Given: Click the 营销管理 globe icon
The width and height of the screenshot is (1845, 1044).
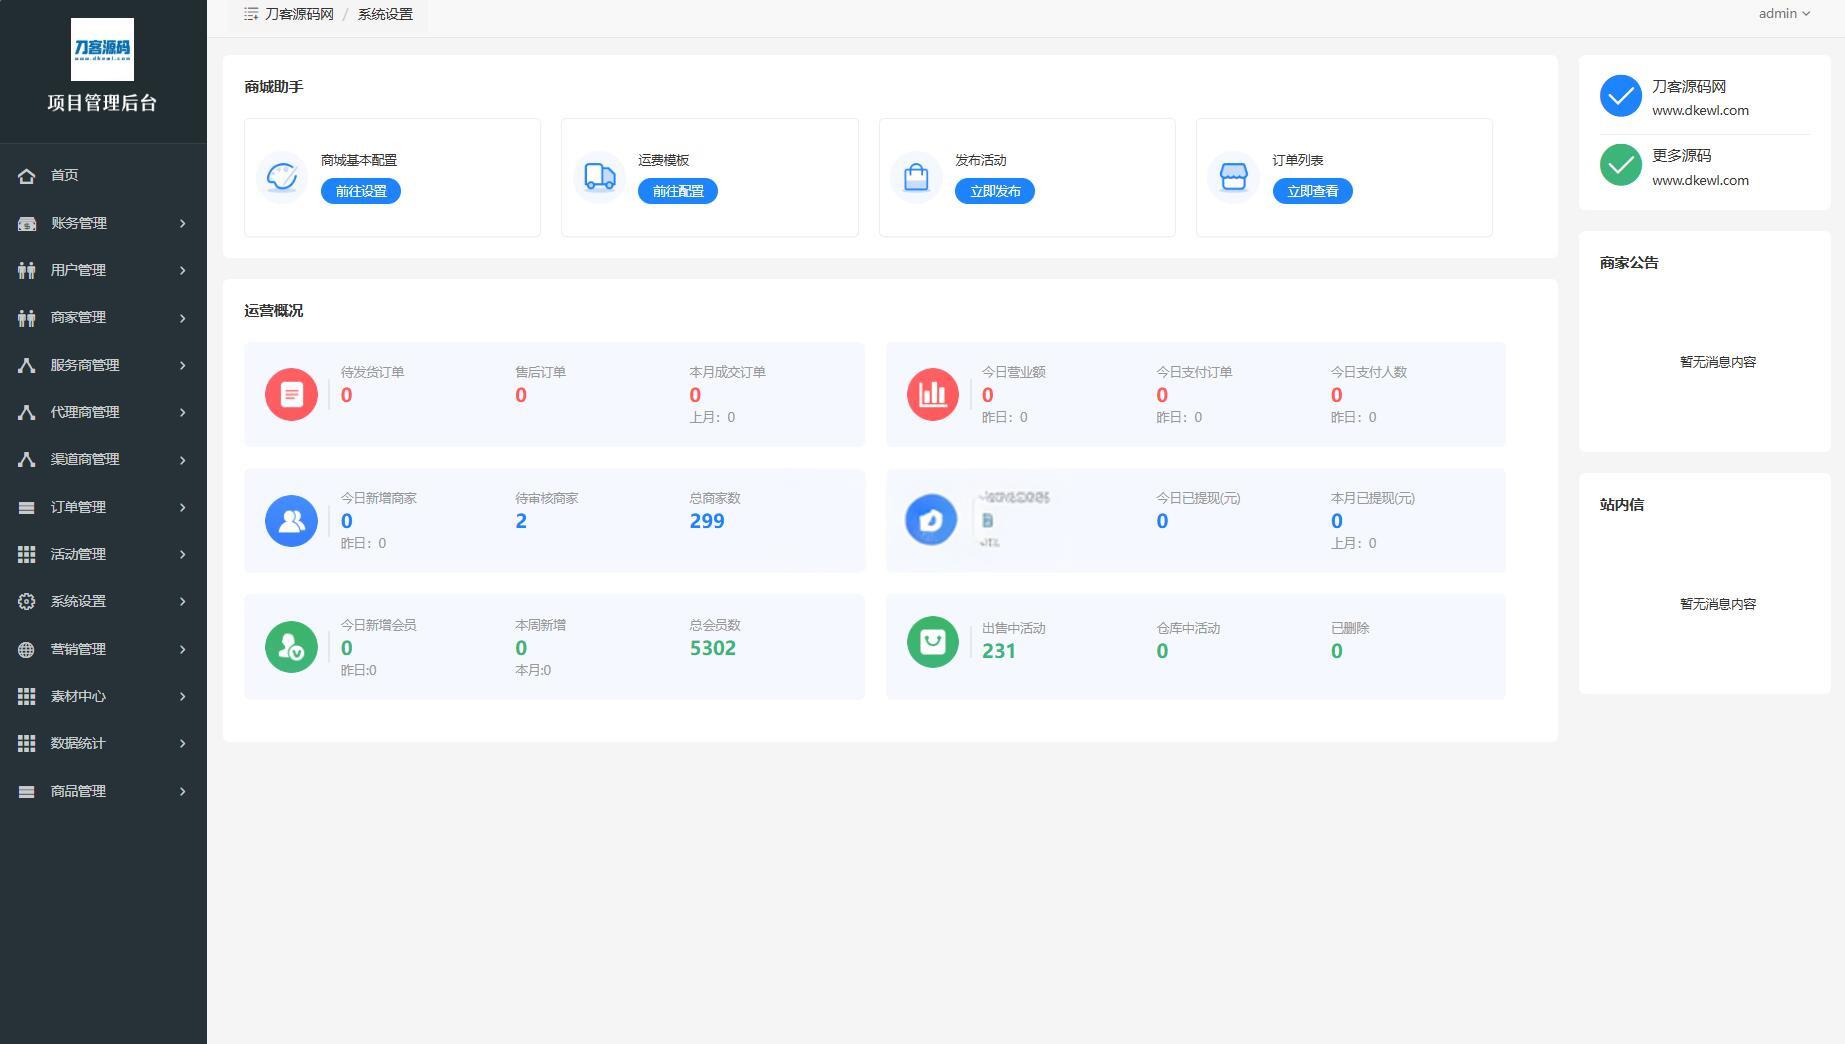Looking at the screenshot, I should 27,649.
